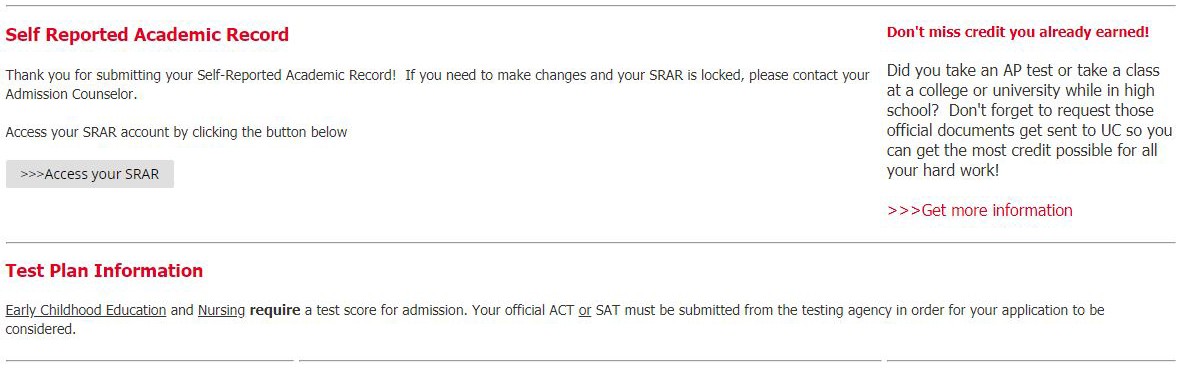The width and height of the screenshot is (1183, 370).
Task: Select the Self Reported Academic Record heading
Action: [x=147, y=35]
